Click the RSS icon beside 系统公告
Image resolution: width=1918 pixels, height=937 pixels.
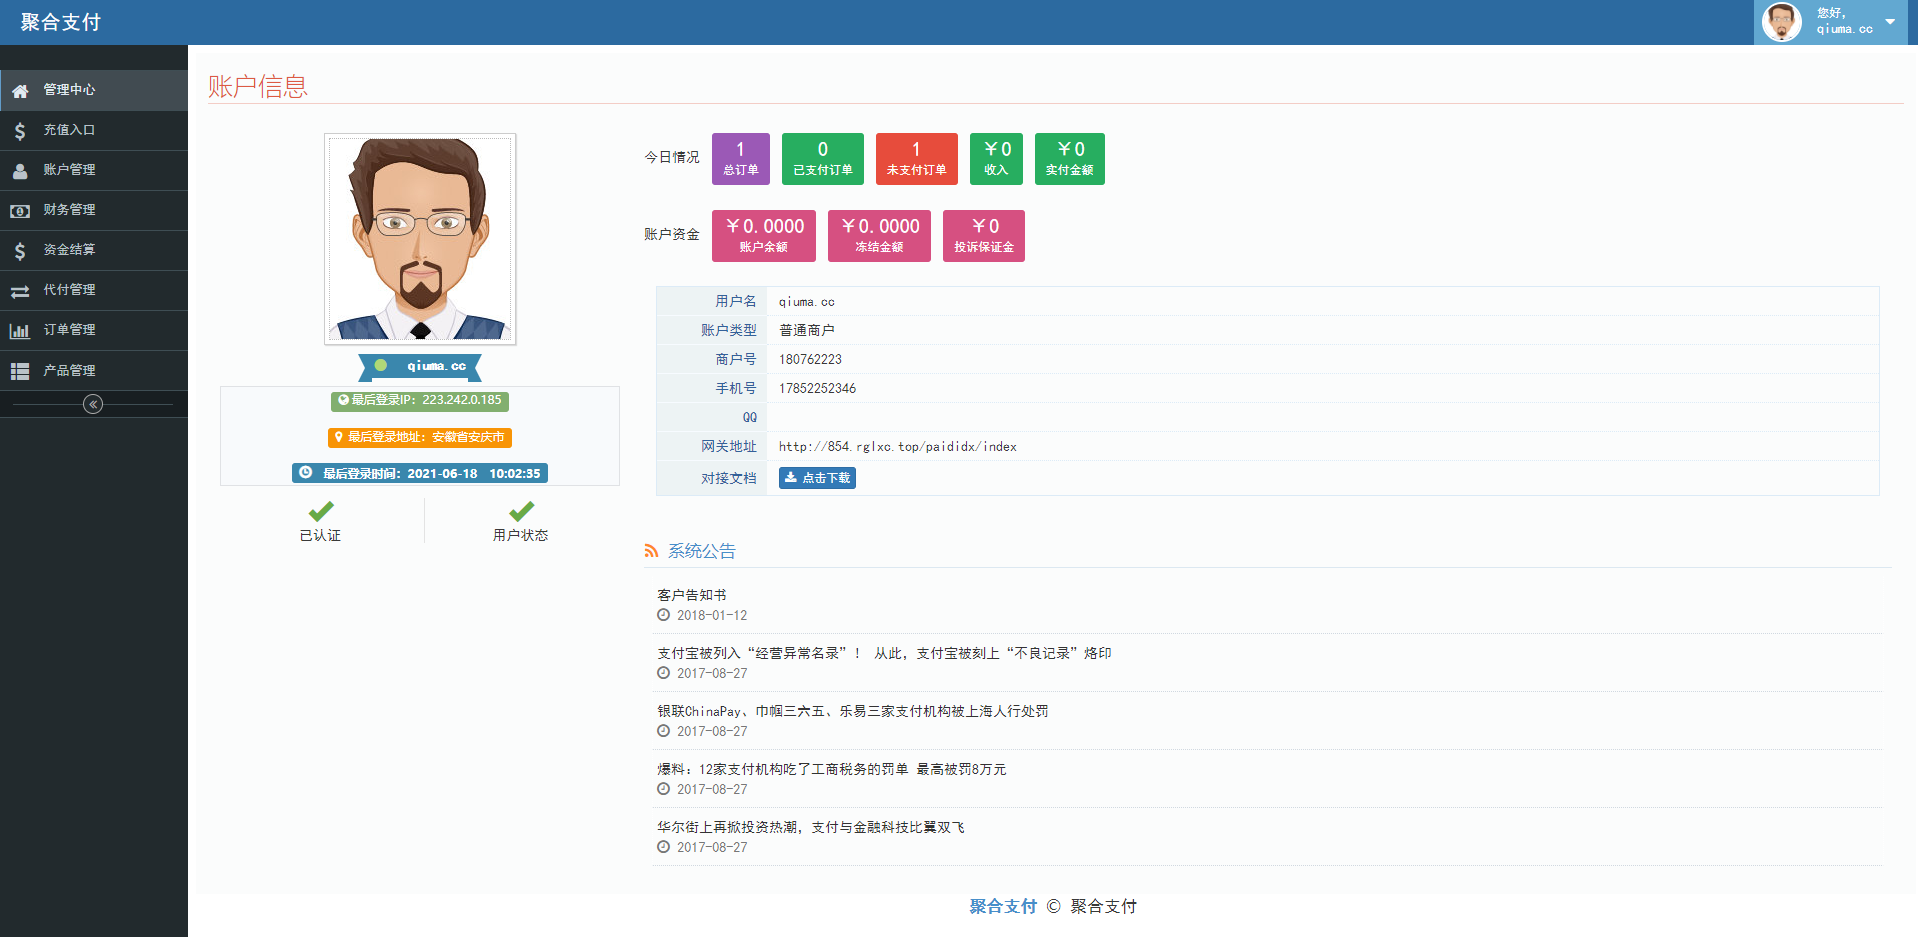[651, 551]
